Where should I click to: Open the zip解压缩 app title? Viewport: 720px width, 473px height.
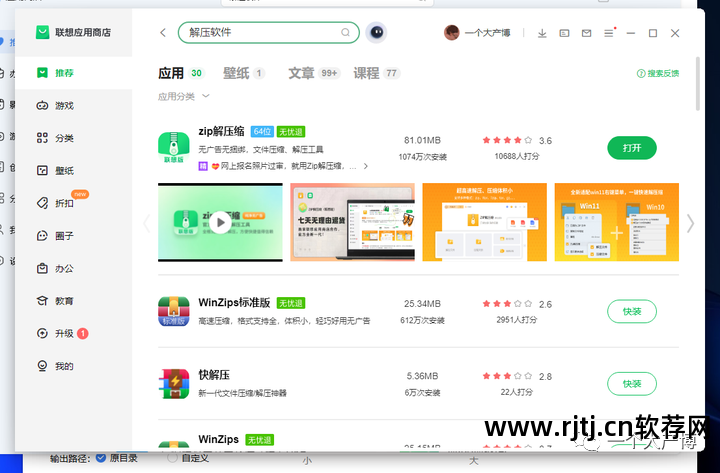tap(221, 131)
